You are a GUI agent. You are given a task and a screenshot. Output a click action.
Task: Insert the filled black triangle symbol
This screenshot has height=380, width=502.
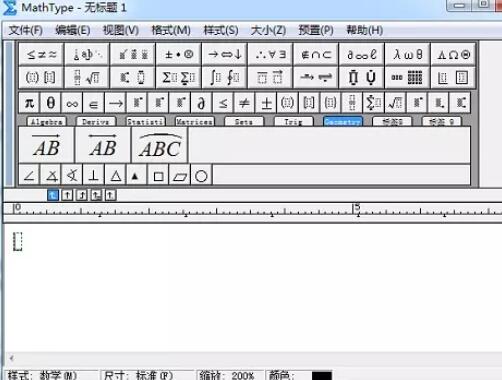[137, 175]
